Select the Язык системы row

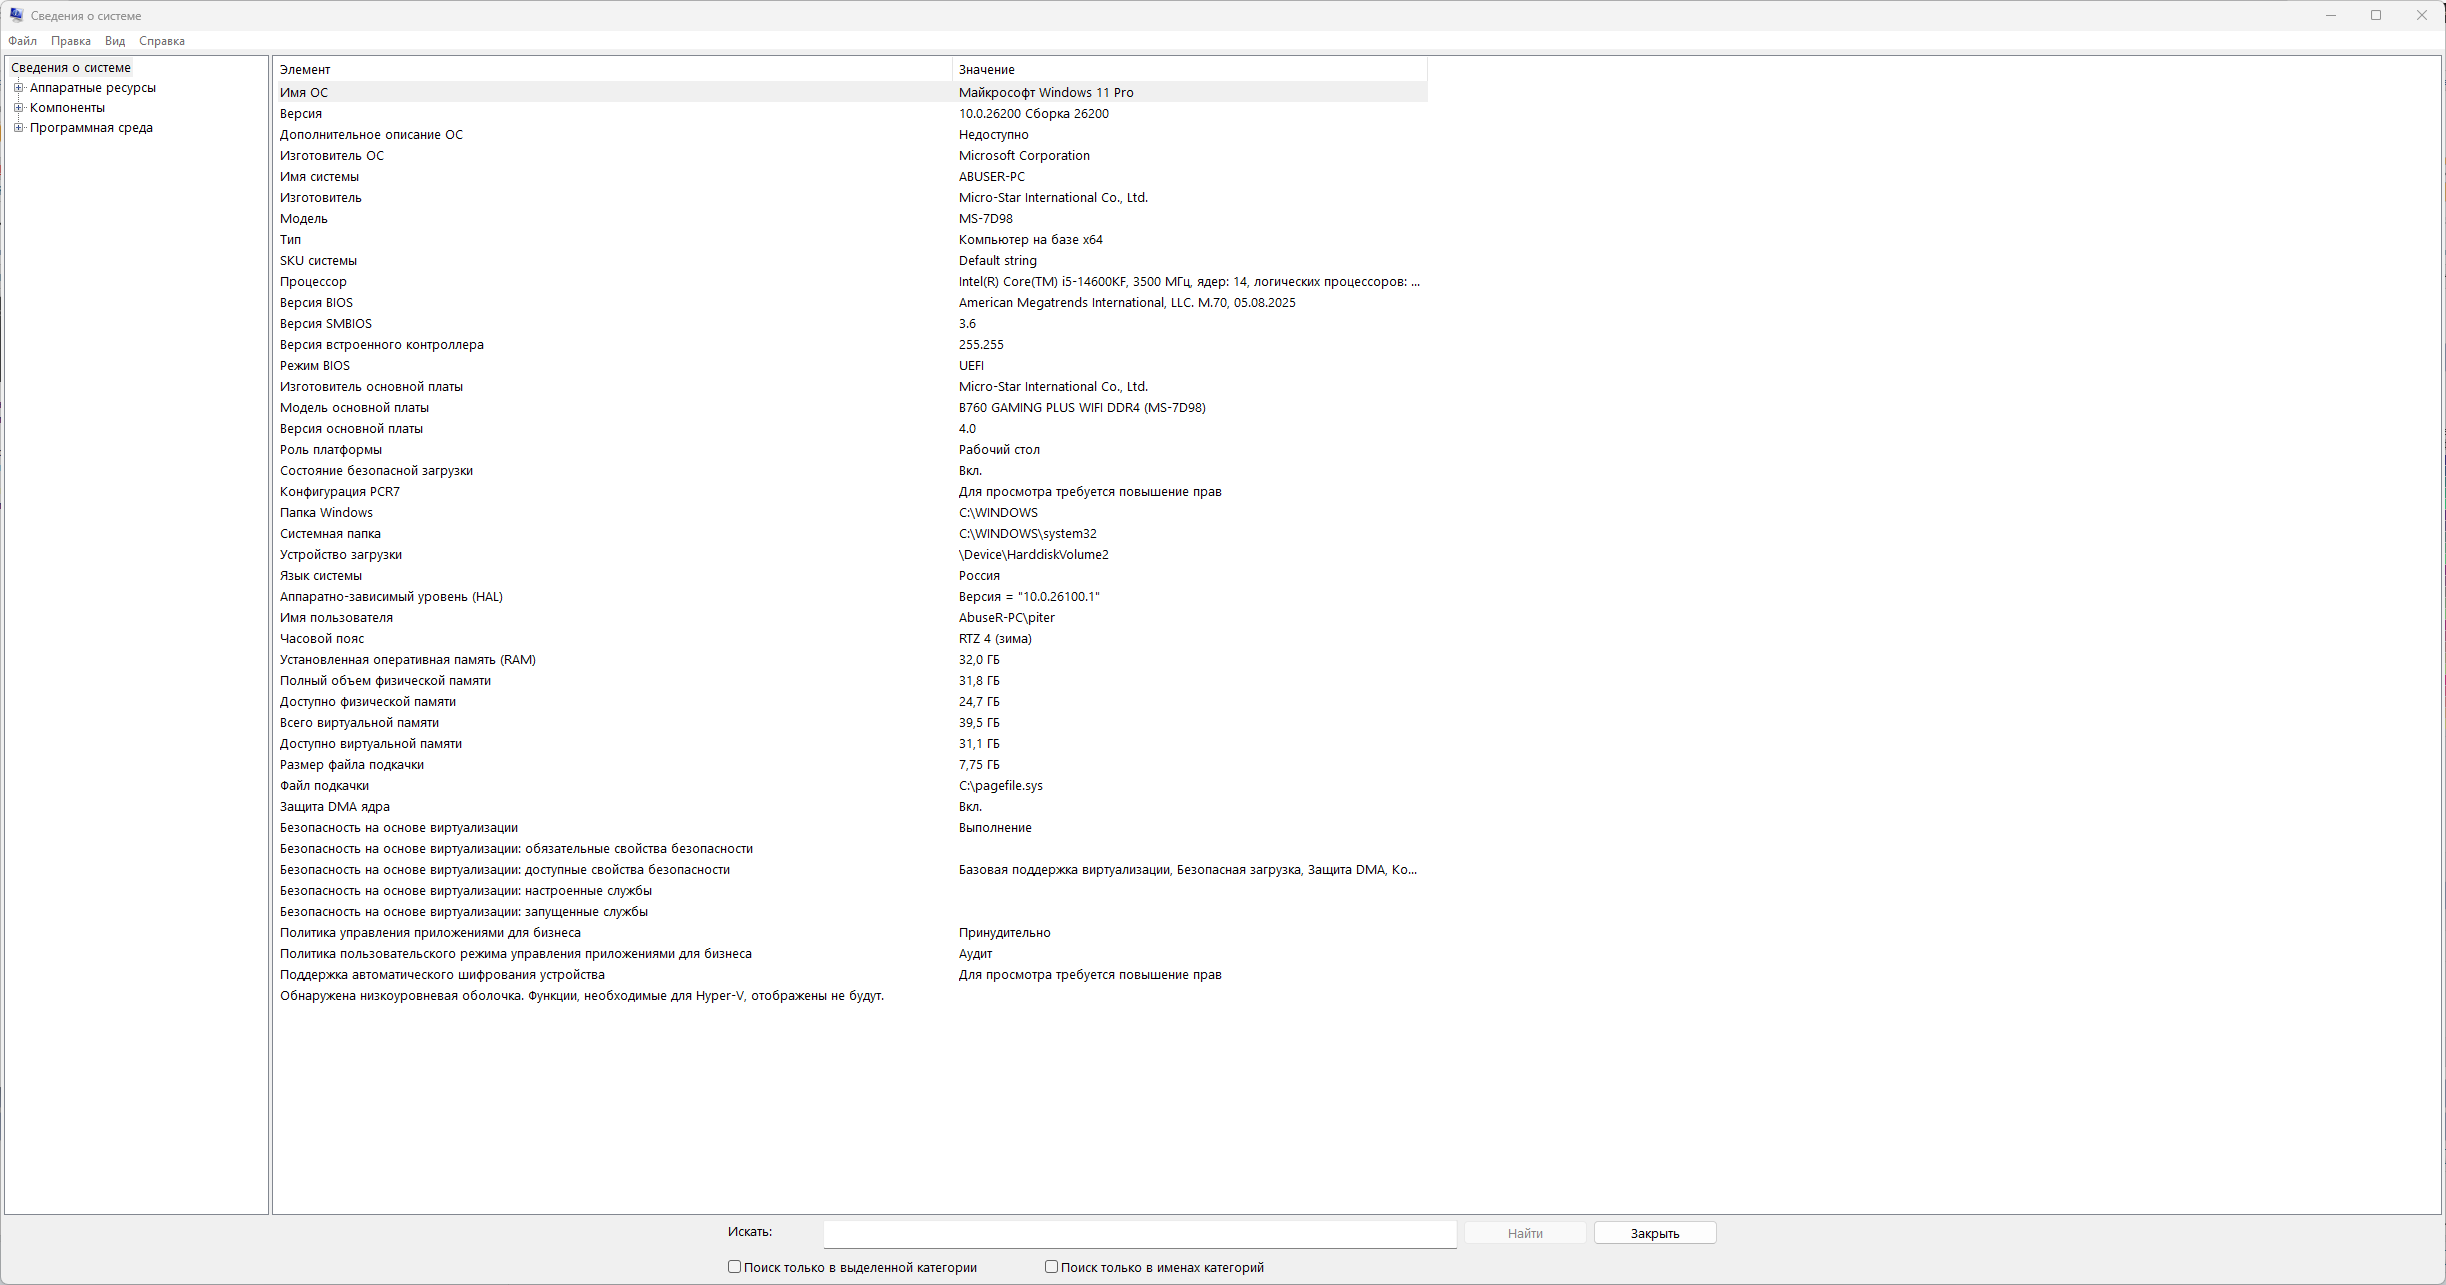(851, 576)
